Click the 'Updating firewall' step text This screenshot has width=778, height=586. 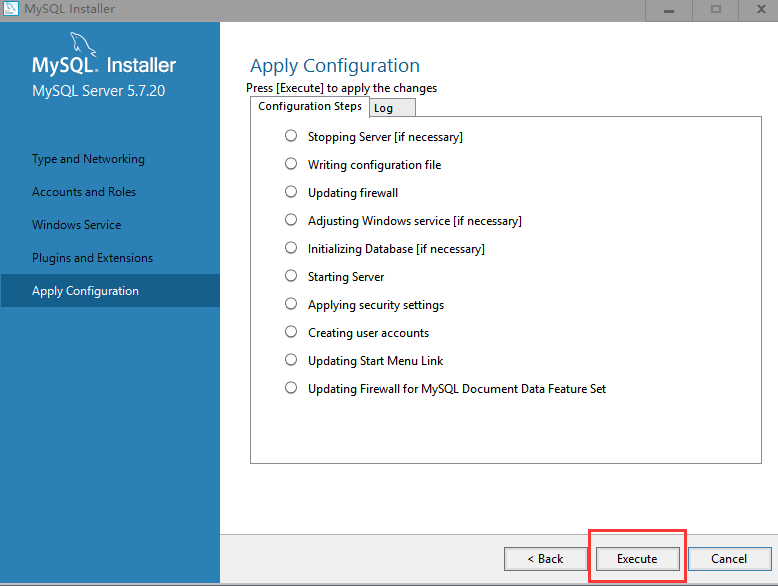[x=353, y=193]
